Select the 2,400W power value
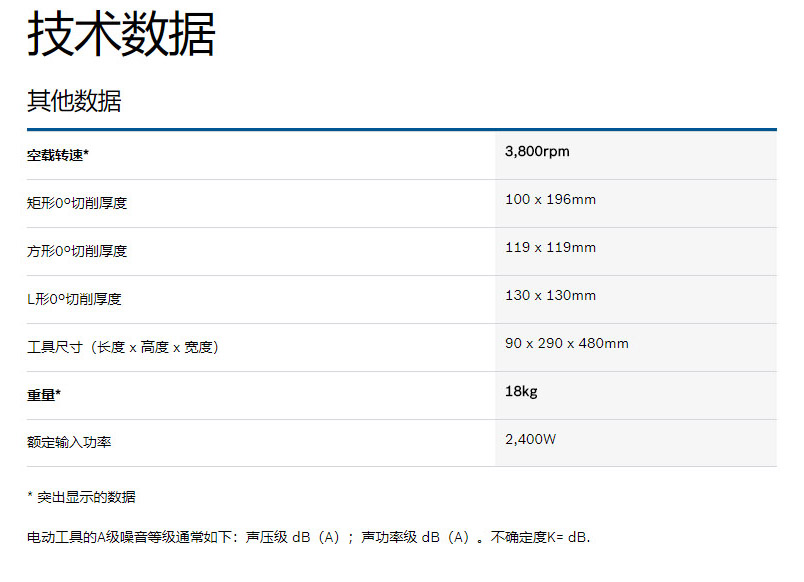The width and height of the screenshot is (804, 582). pyautogui.click(x=531, y=439)
